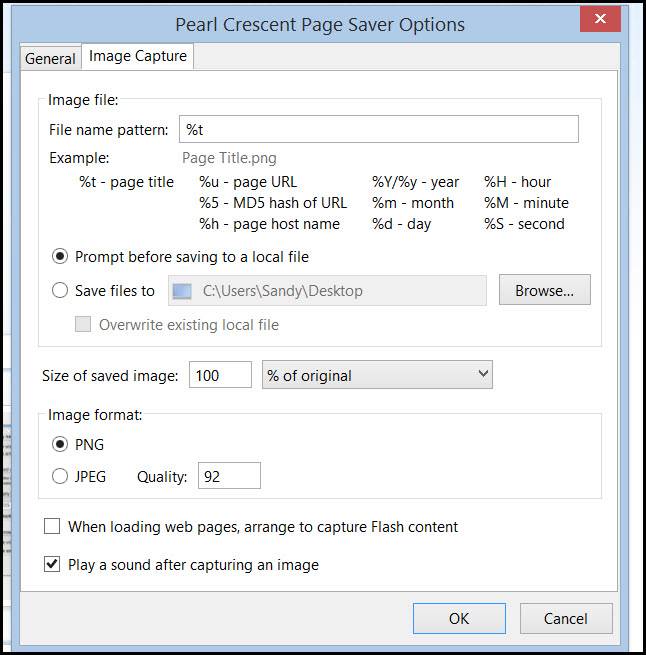Click the dialog title bar
Viewport: 646px width, 655px height.
(x=320, y=23)
